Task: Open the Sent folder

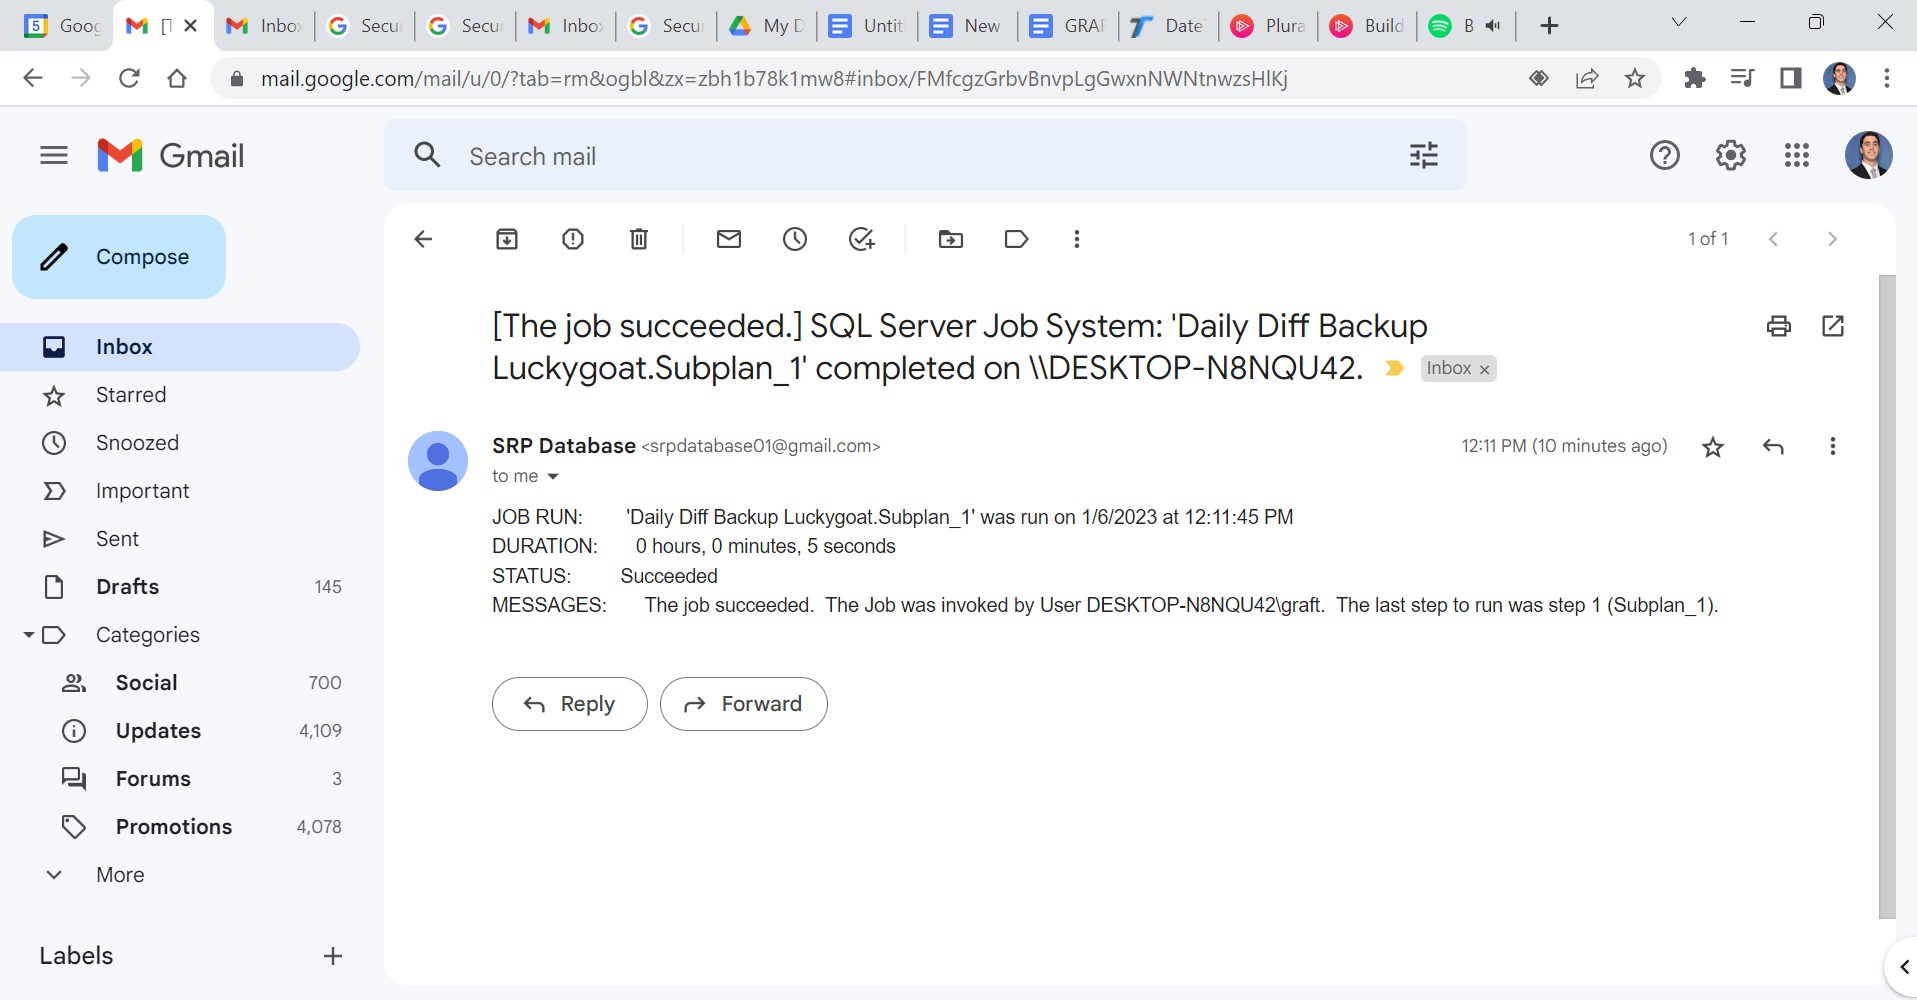Action: pos(117,539)
